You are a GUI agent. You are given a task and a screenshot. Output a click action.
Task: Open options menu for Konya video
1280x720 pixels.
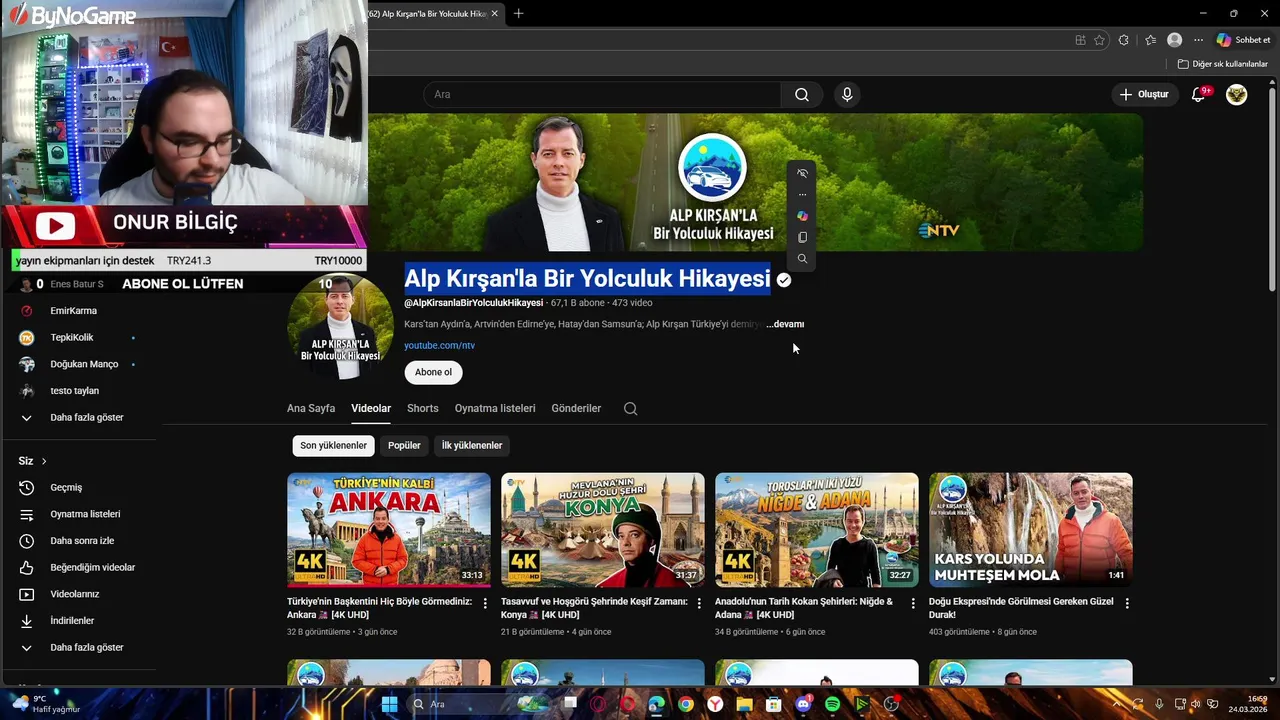click(x=699, y=603)
